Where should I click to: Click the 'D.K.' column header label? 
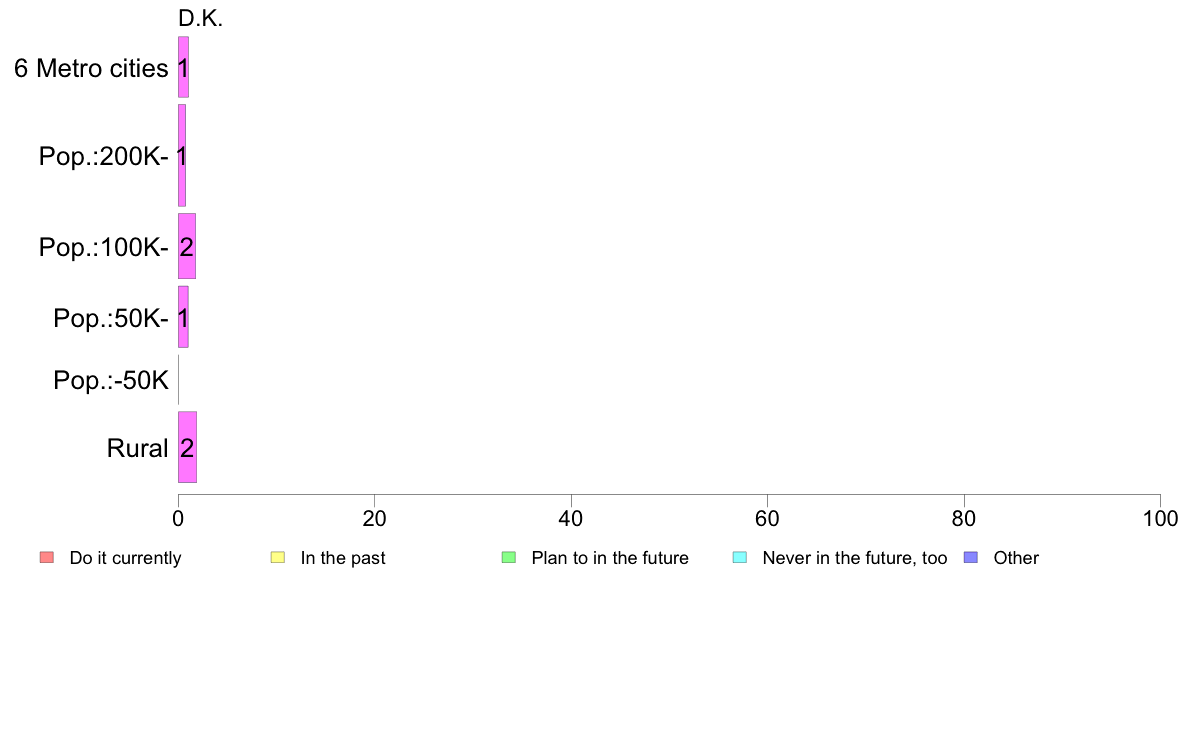201,19
